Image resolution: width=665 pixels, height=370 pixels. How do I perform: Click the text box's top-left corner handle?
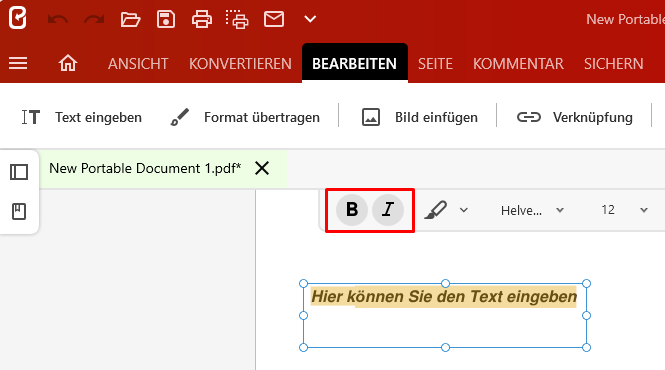[x=303, y=283]
